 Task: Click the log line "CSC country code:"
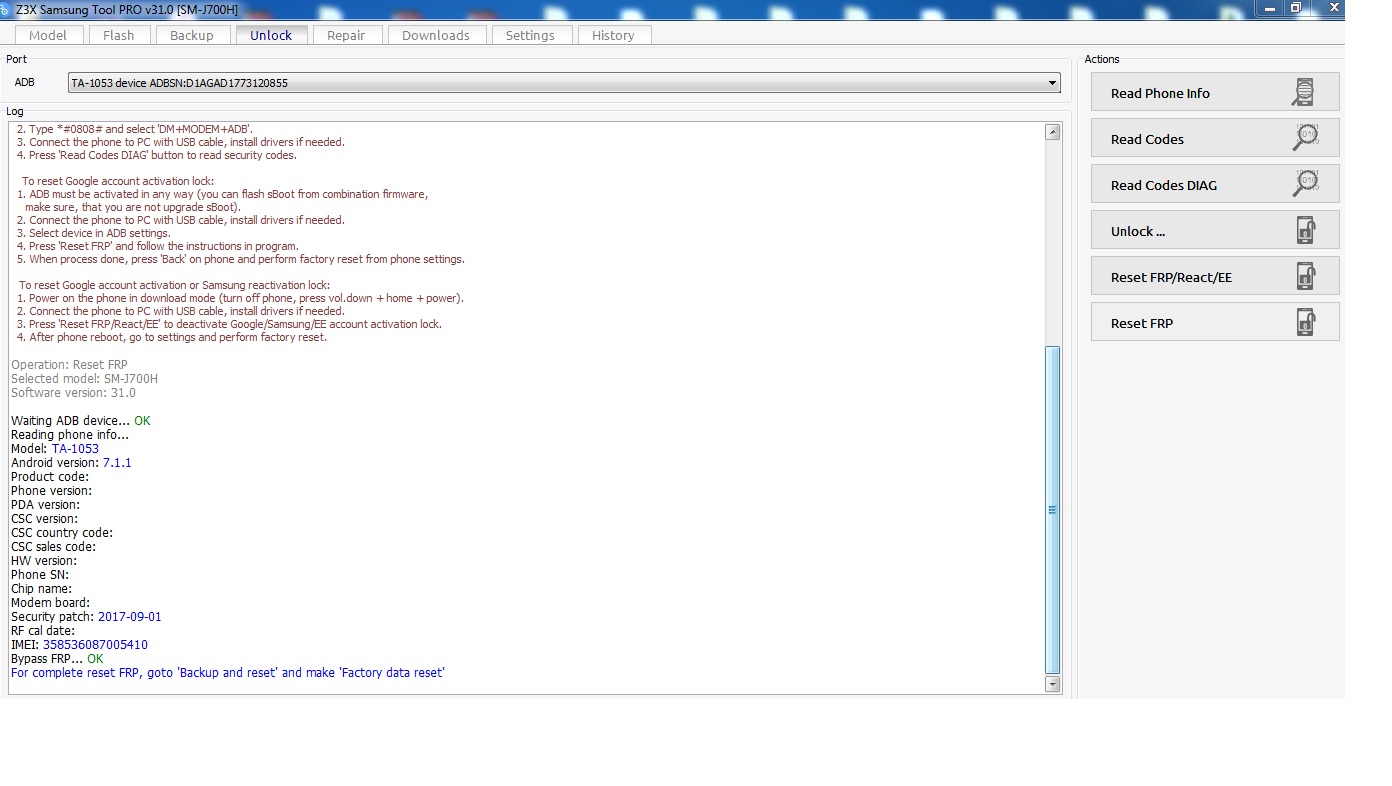tap(62, 533)
